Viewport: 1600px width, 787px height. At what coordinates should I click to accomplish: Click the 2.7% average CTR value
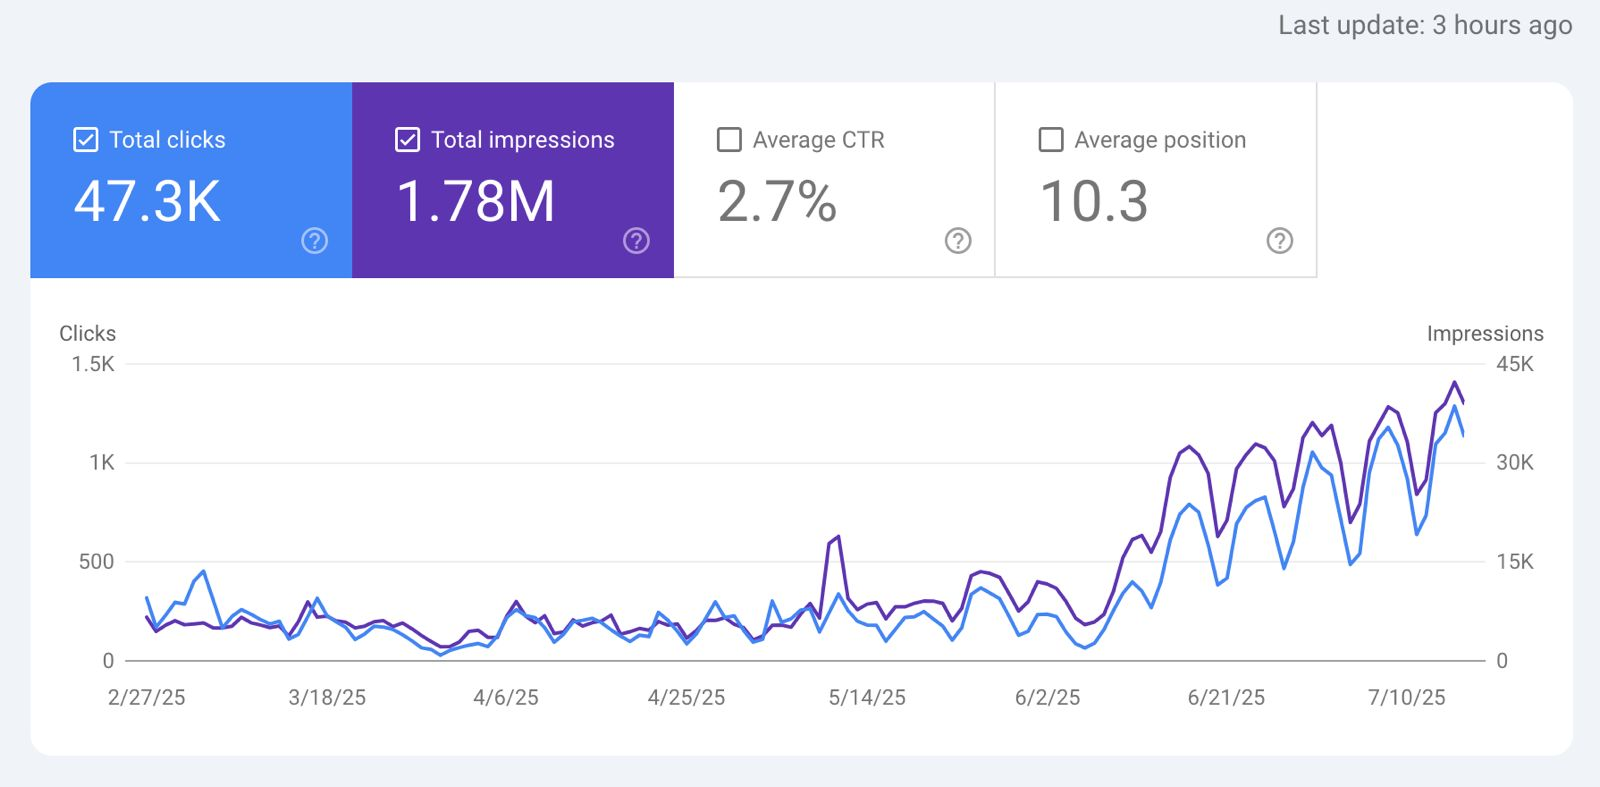(777, 202)
